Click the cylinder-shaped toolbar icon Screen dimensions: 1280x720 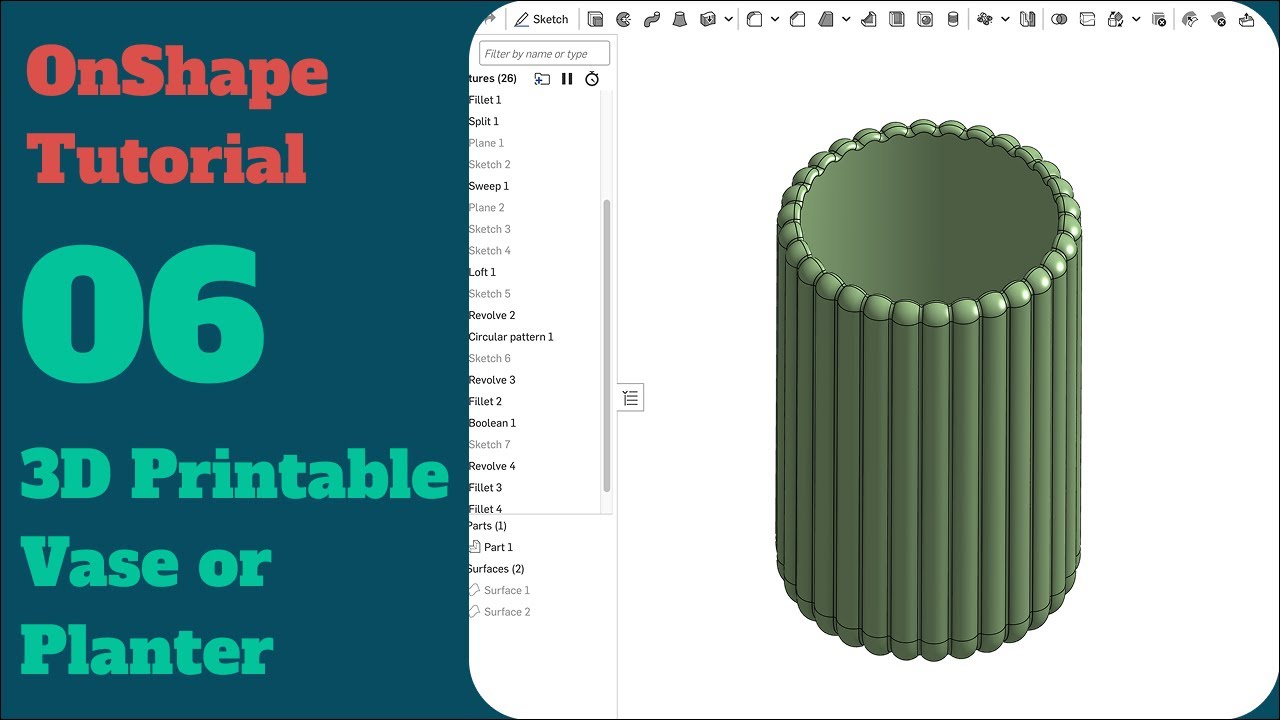953,19
